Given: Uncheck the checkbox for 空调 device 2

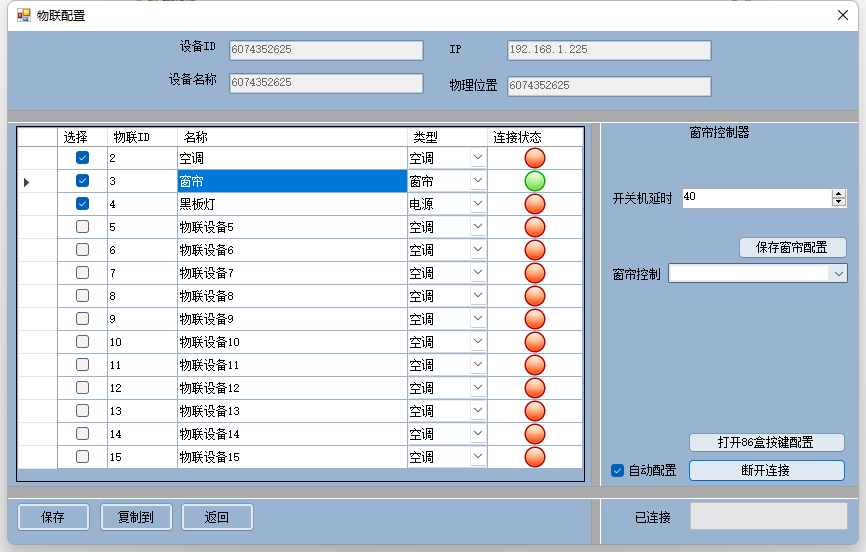Looking at the screenshot, I should 83,158.
